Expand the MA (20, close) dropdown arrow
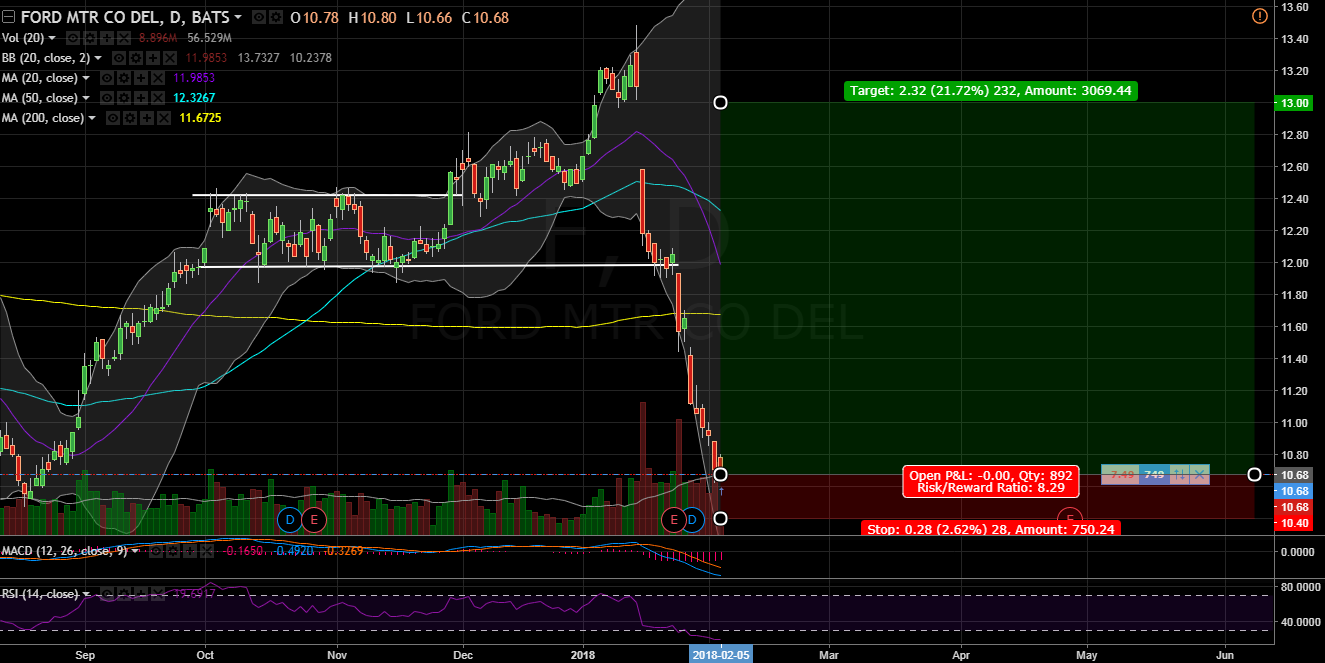Image resolution: width=1325 pixels, height=663 pixels. [x=86, y=78]
